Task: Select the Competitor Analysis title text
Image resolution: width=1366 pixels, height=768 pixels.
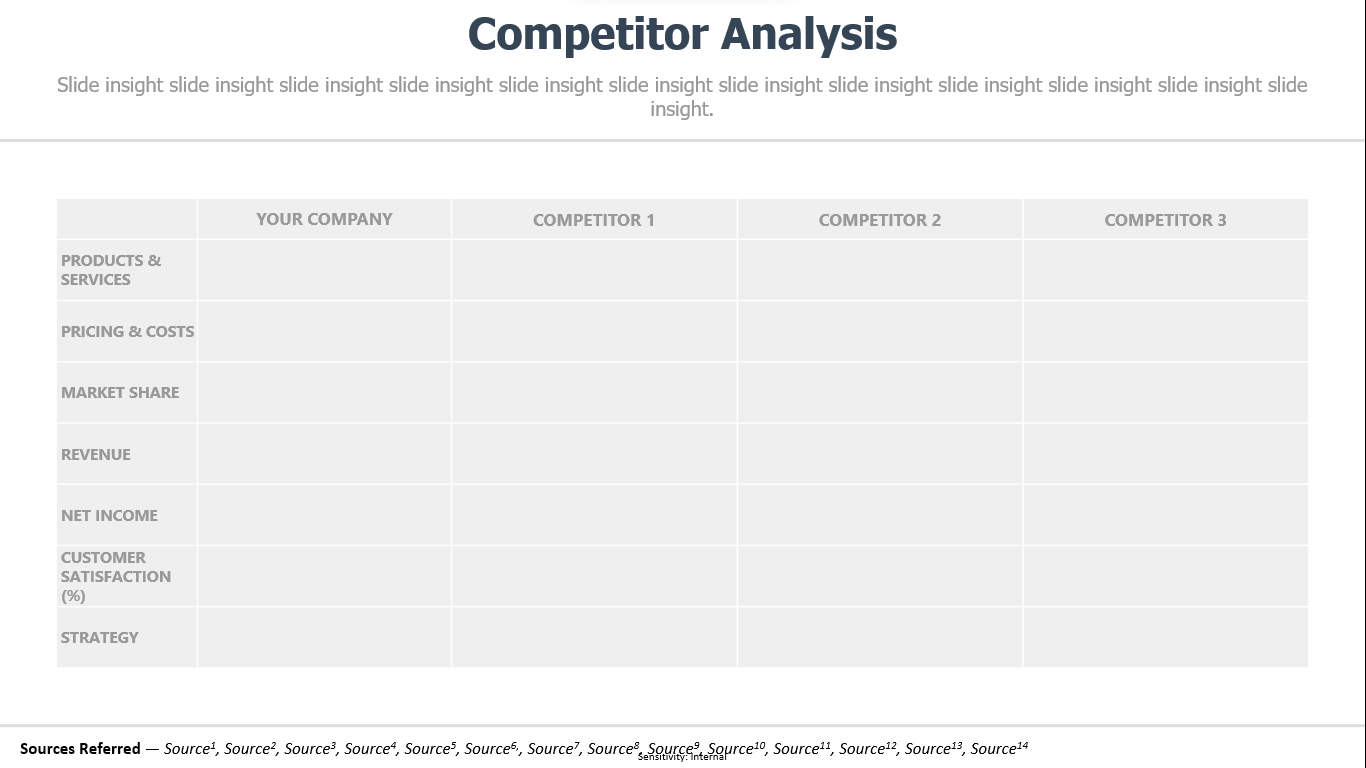Action: [x=682, y=34]
